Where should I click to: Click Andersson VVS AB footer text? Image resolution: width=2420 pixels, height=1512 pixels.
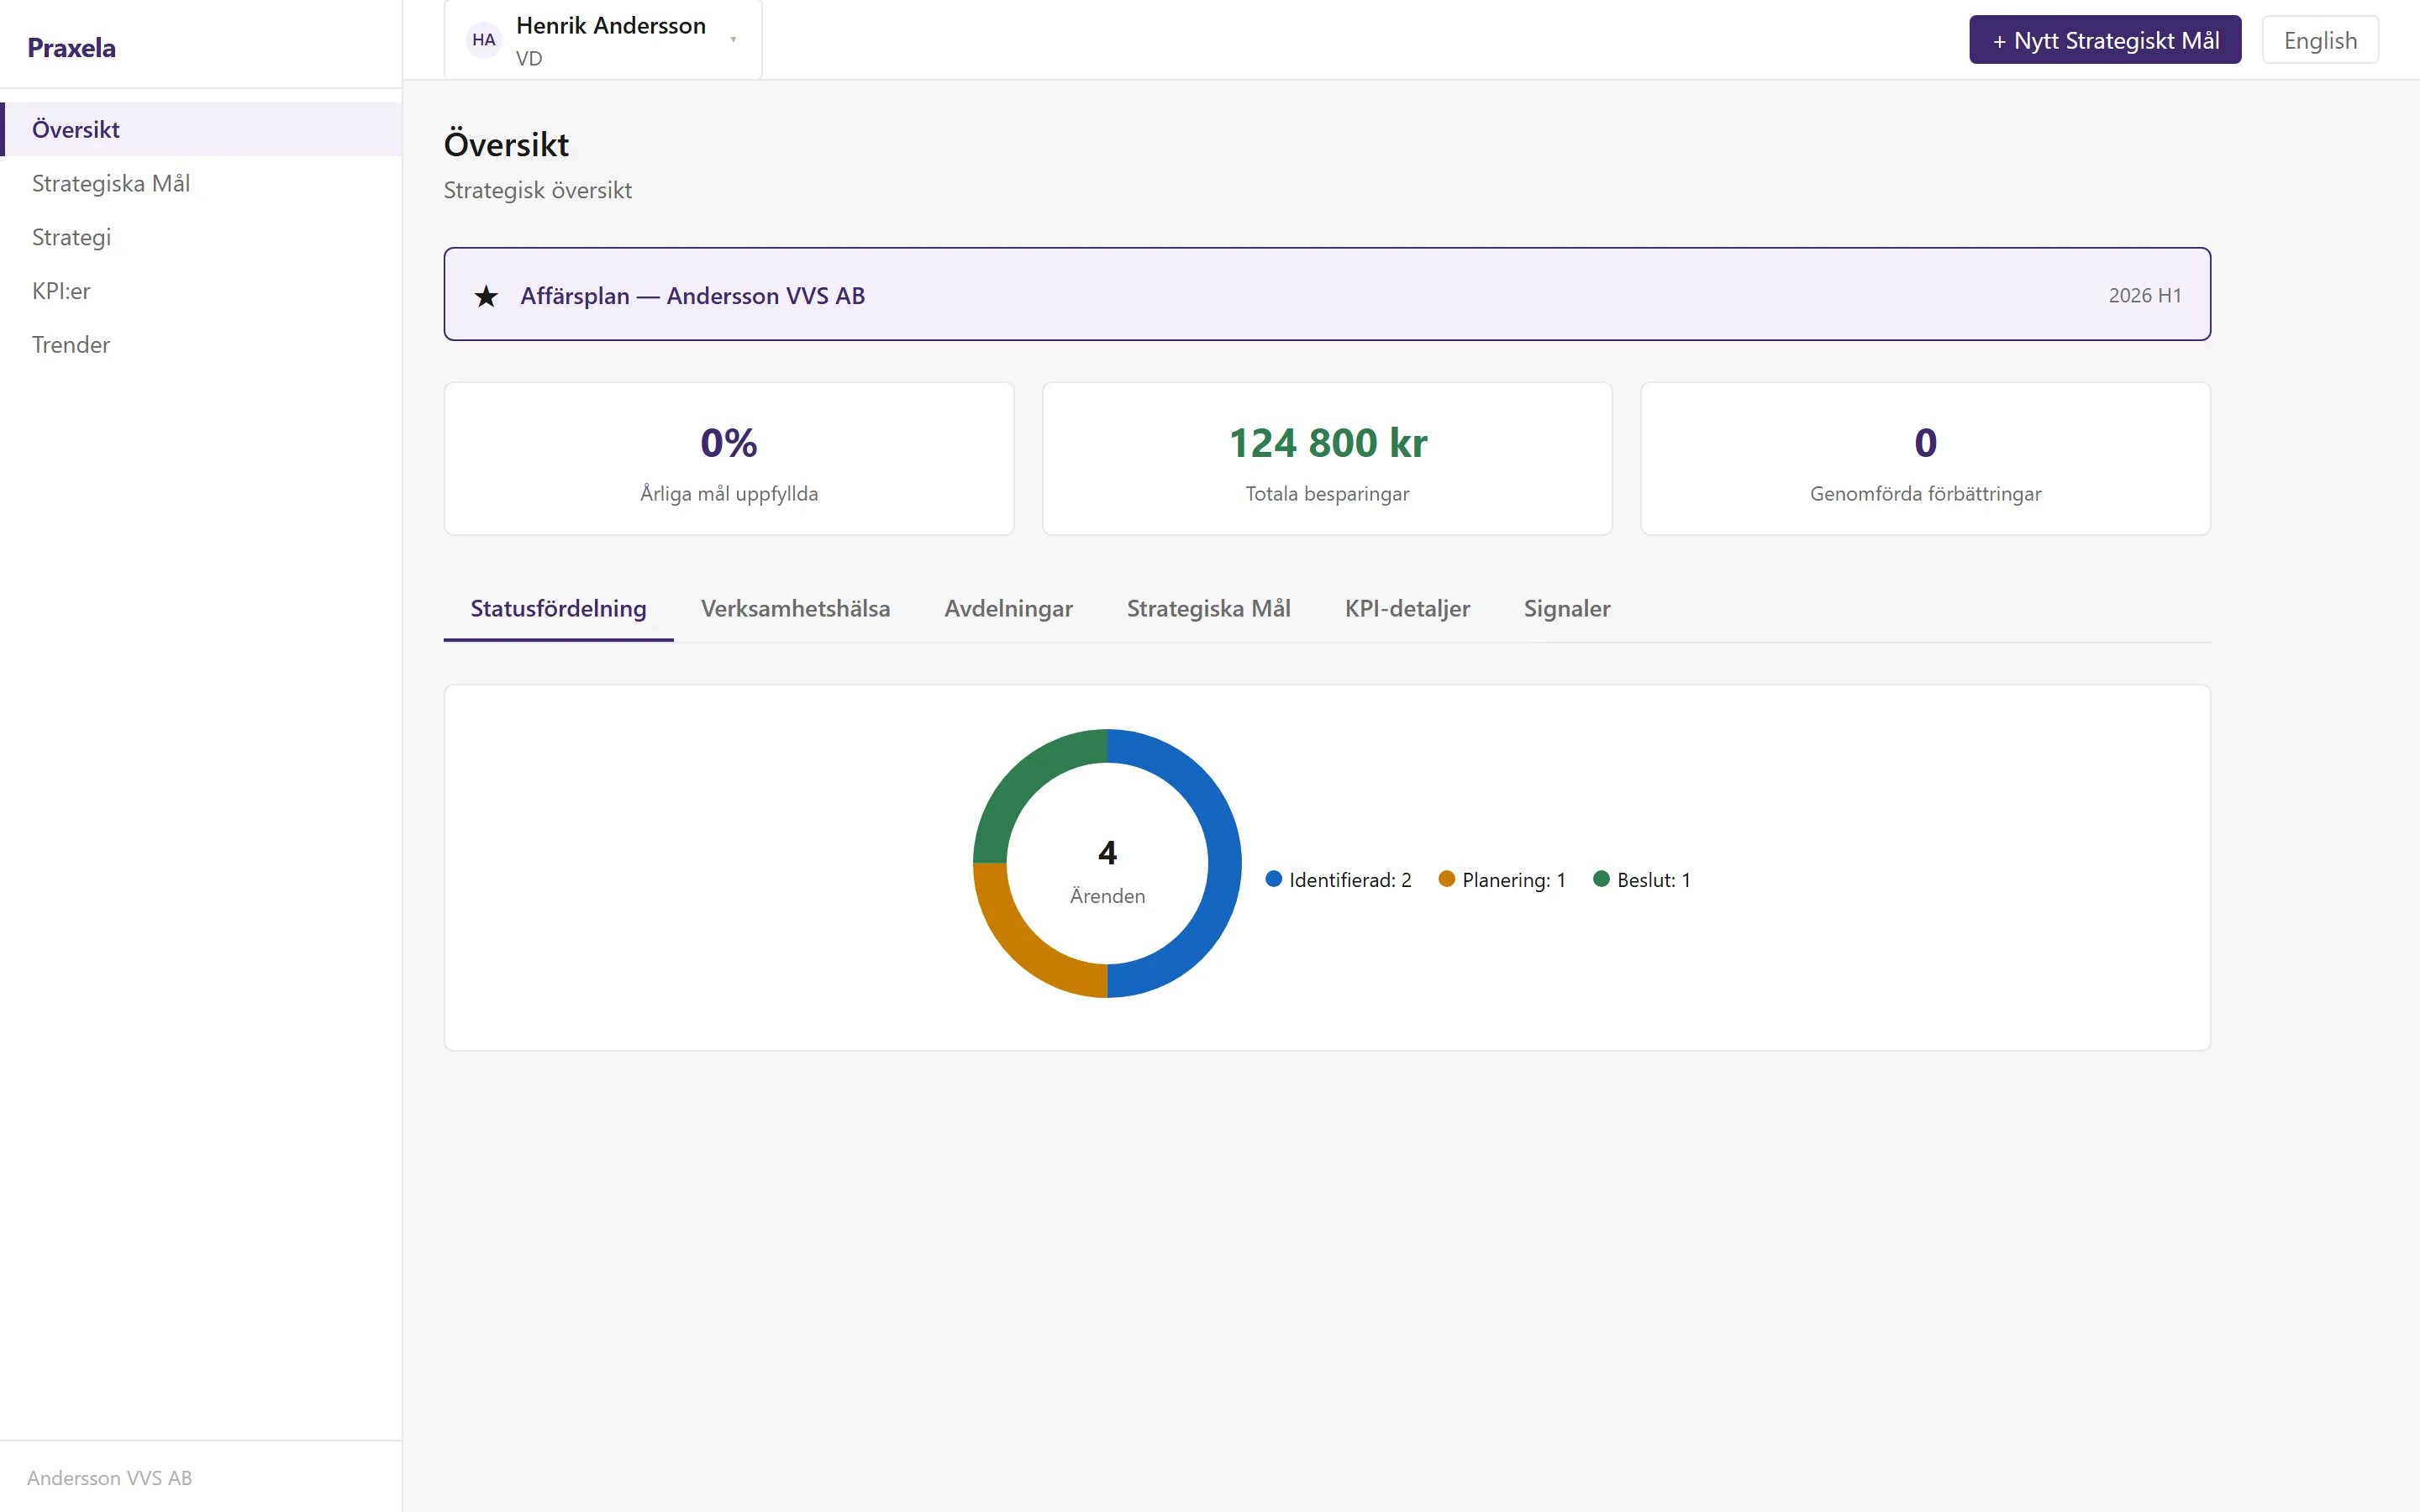click(109, 1478)
